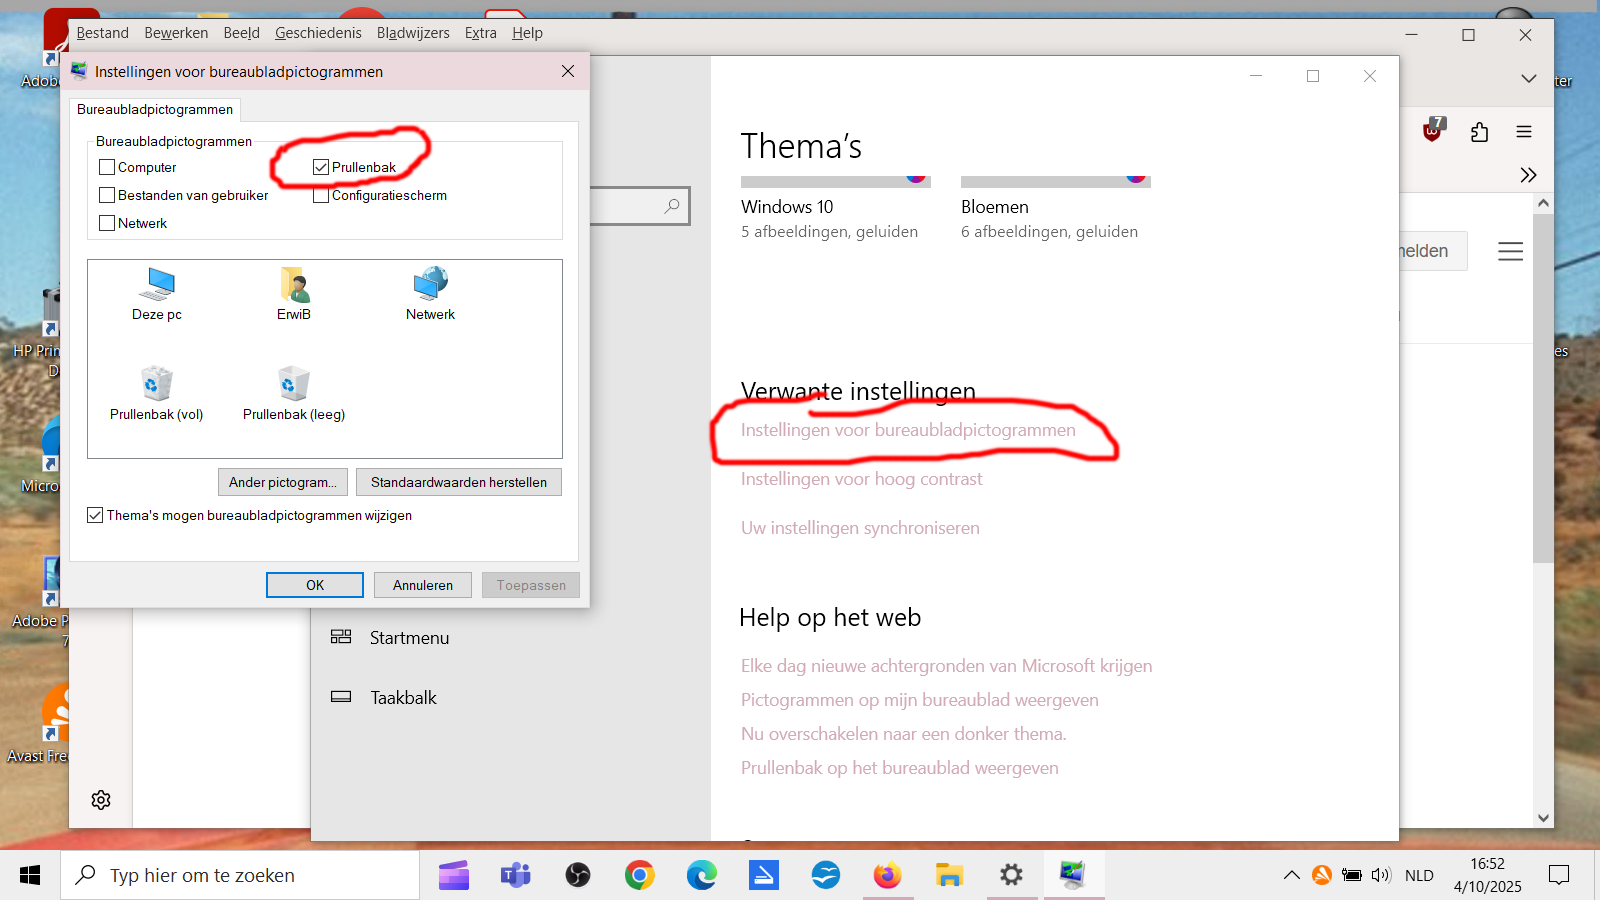Open Uw instellingen synchroniseren link
This screenshot has width=1600, height=900.
click(860, 528)
